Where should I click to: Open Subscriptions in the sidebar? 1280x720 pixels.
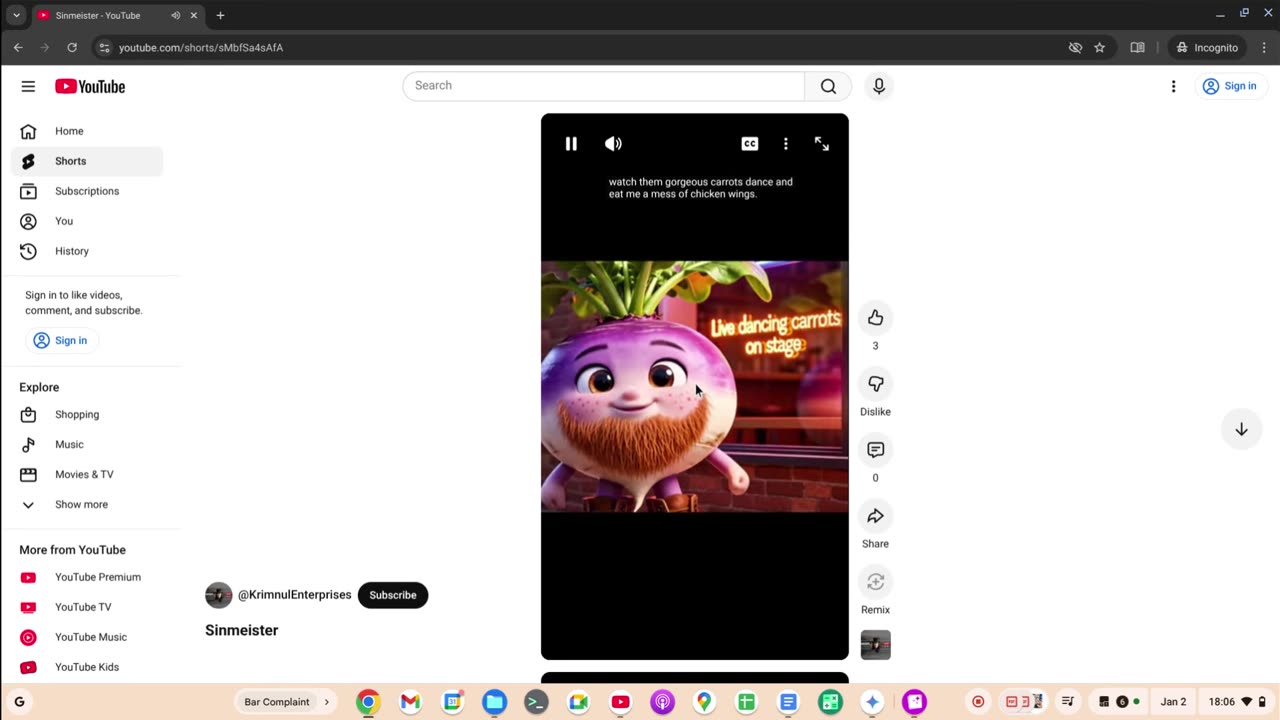pos(87,191)
